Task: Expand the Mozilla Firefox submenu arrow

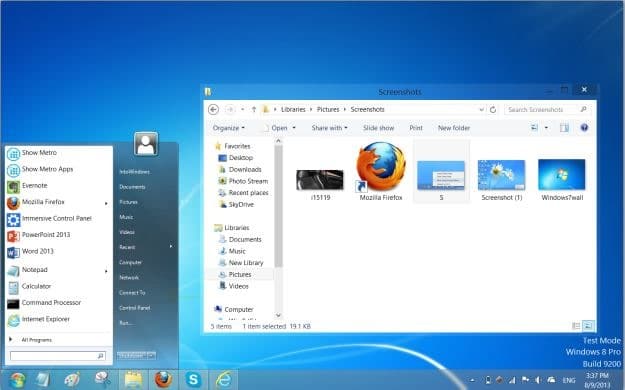Action: [x=106, y=203]
